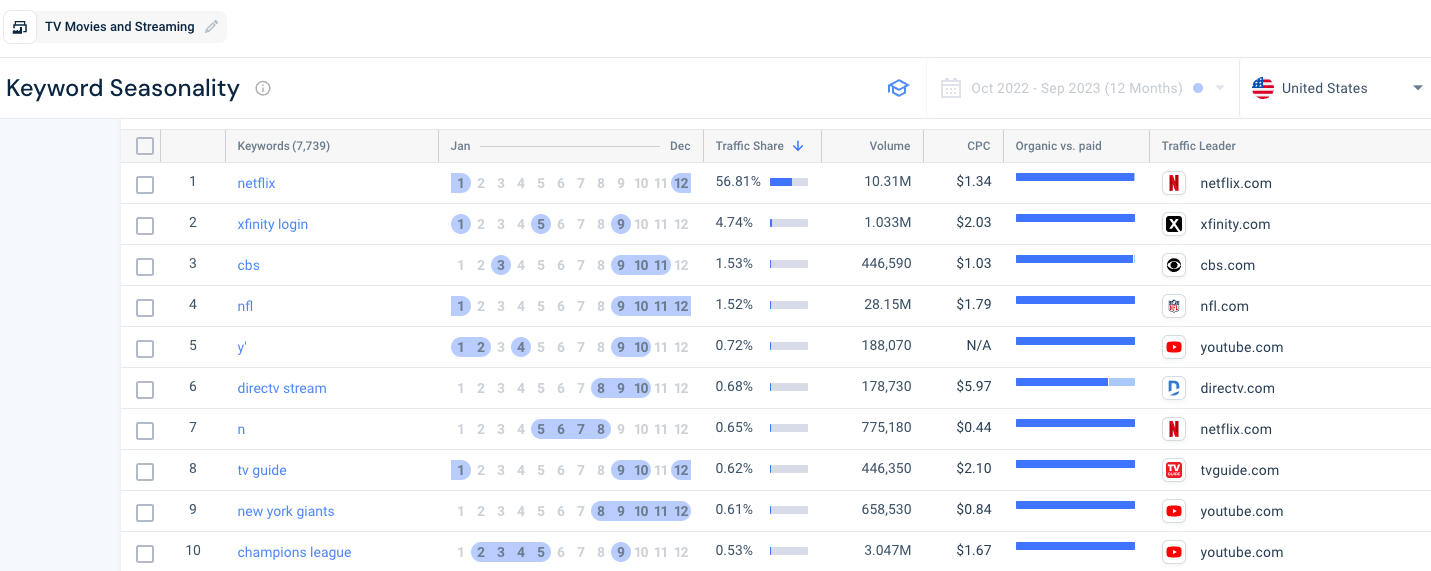Click the United States flag icon
The width and height of the screenshot is (1431, 571).
click(1263, 88)
